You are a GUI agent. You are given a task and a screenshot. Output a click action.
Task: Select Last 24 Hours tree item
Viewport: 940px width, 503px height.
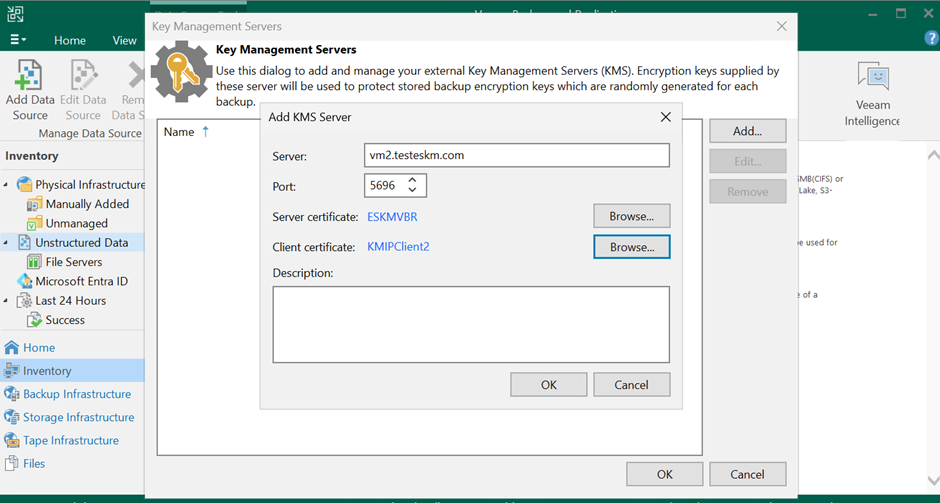click(x=71, y=300)
